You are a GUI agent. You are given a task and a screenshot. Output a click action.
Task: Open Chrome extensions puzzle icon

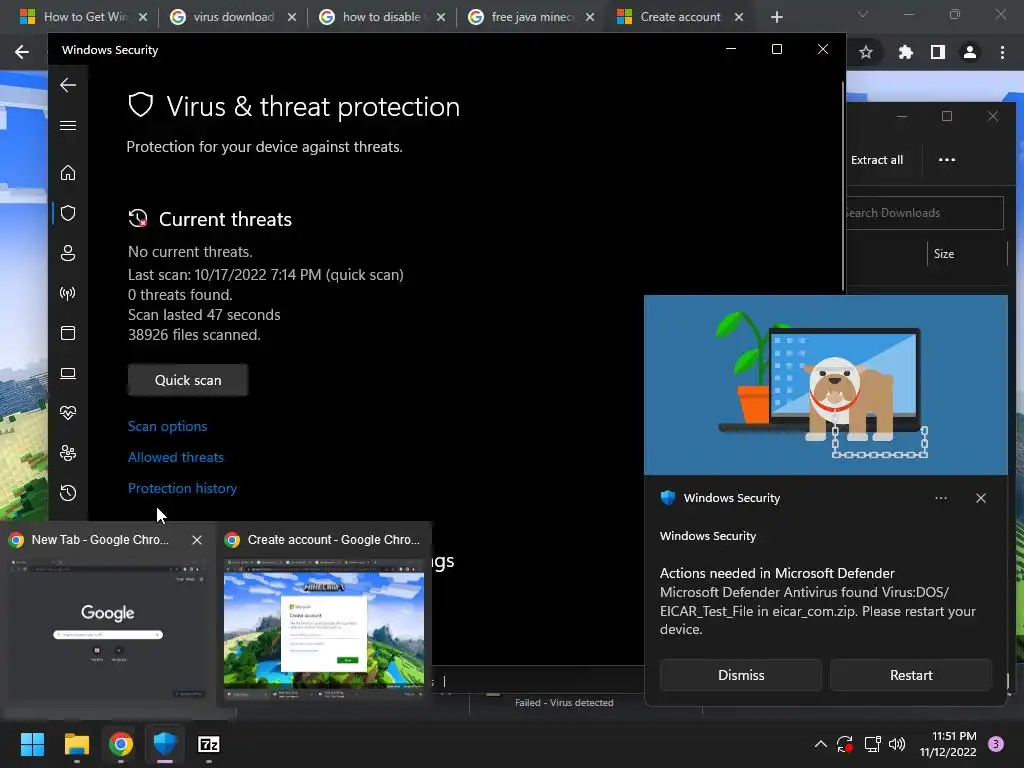(x=906, y=52)
